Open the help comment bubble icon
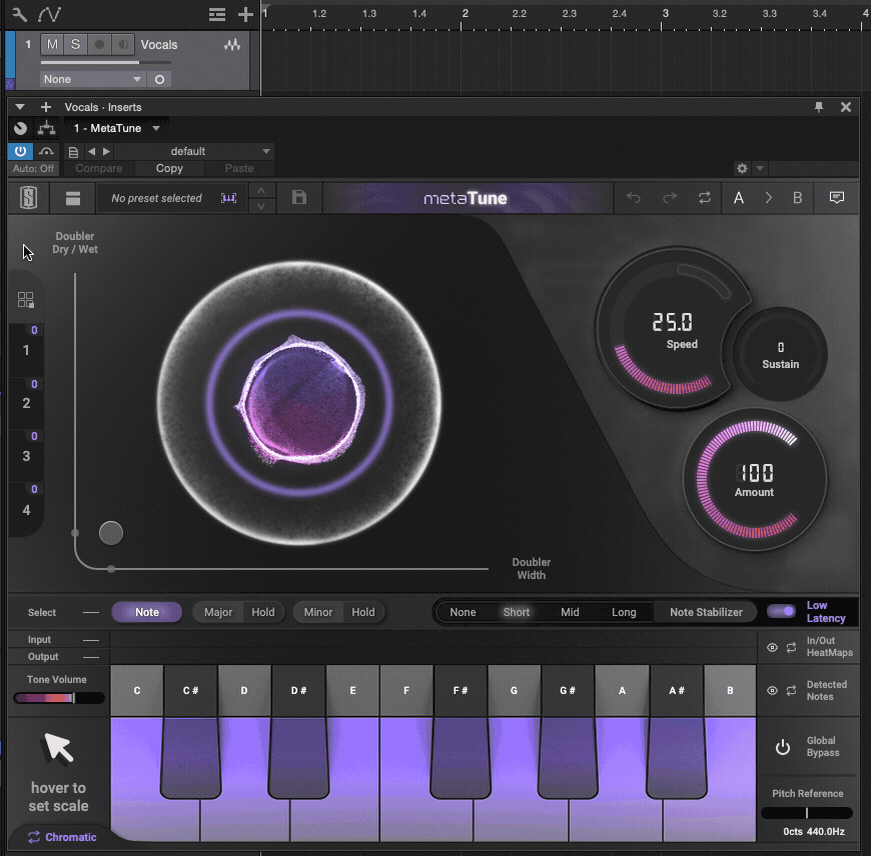The width and height of the screenshot is (871, 856). (x=837, y=198)
